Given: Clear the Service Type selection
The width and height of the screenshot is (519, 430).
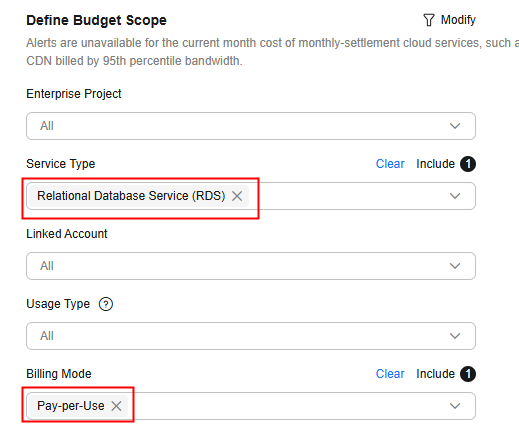Looking at the screenshot, I should 390,164.
